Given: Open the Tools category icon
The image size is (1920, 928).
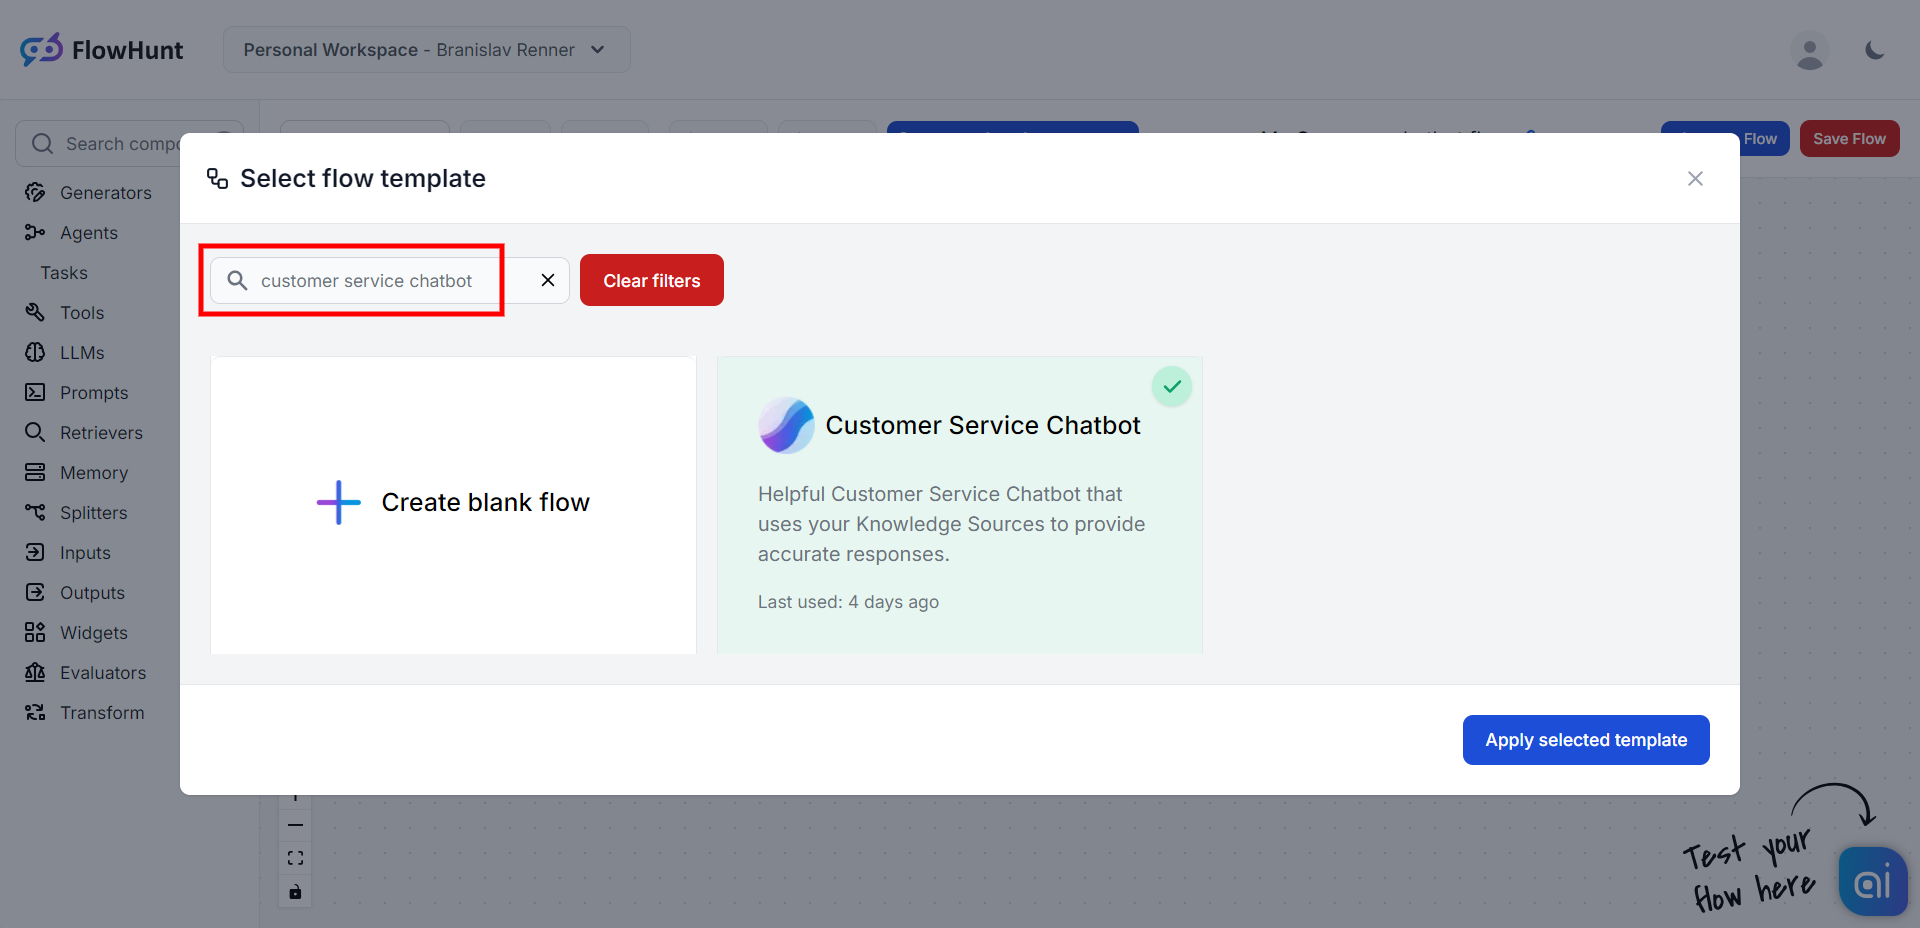Looking at the screenshot, I should pos(35,313).
